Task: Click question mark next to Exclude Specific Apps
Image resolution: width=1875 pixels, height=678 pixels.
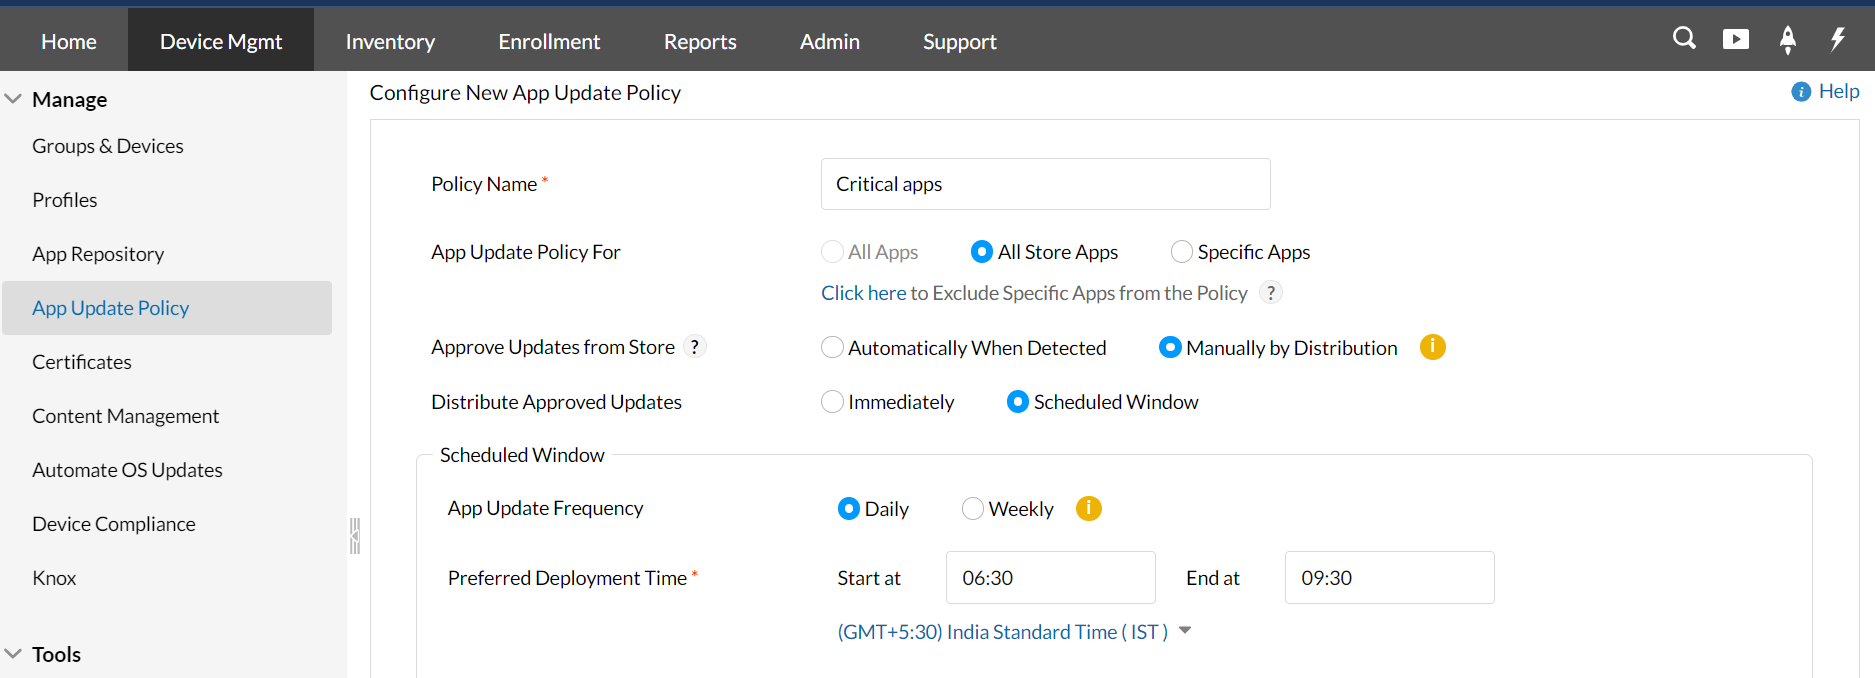Action: [1271, 293]
